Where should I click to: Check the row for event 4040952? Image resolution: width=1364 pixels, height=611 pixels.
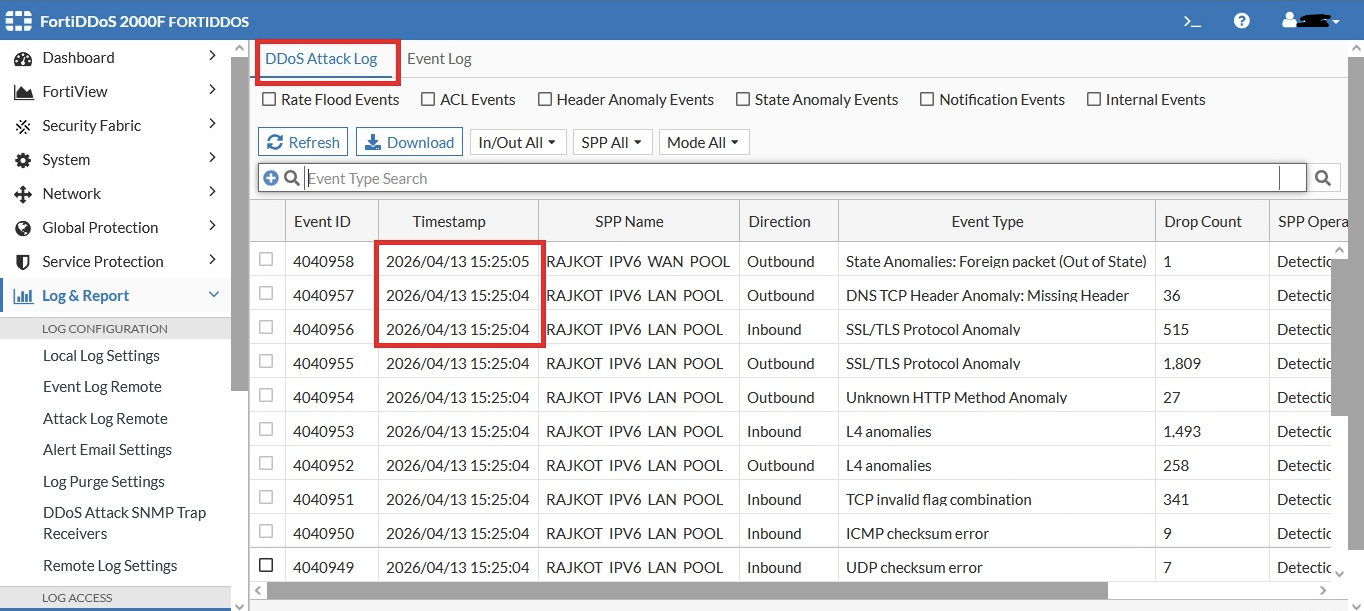266,464
